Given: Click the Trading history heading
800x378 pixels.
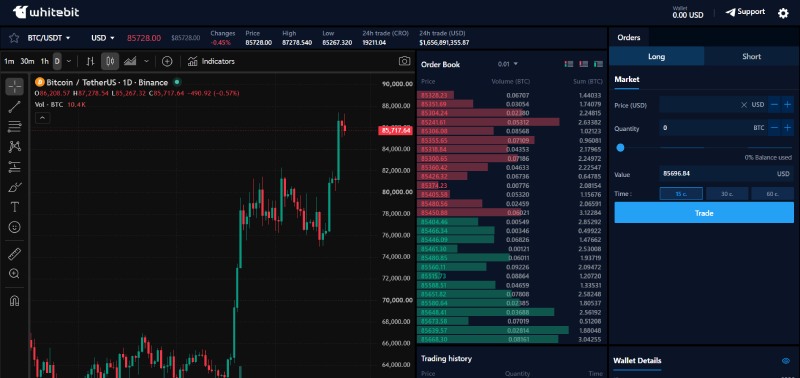Looking at the screenshot, I should [446, 359].
